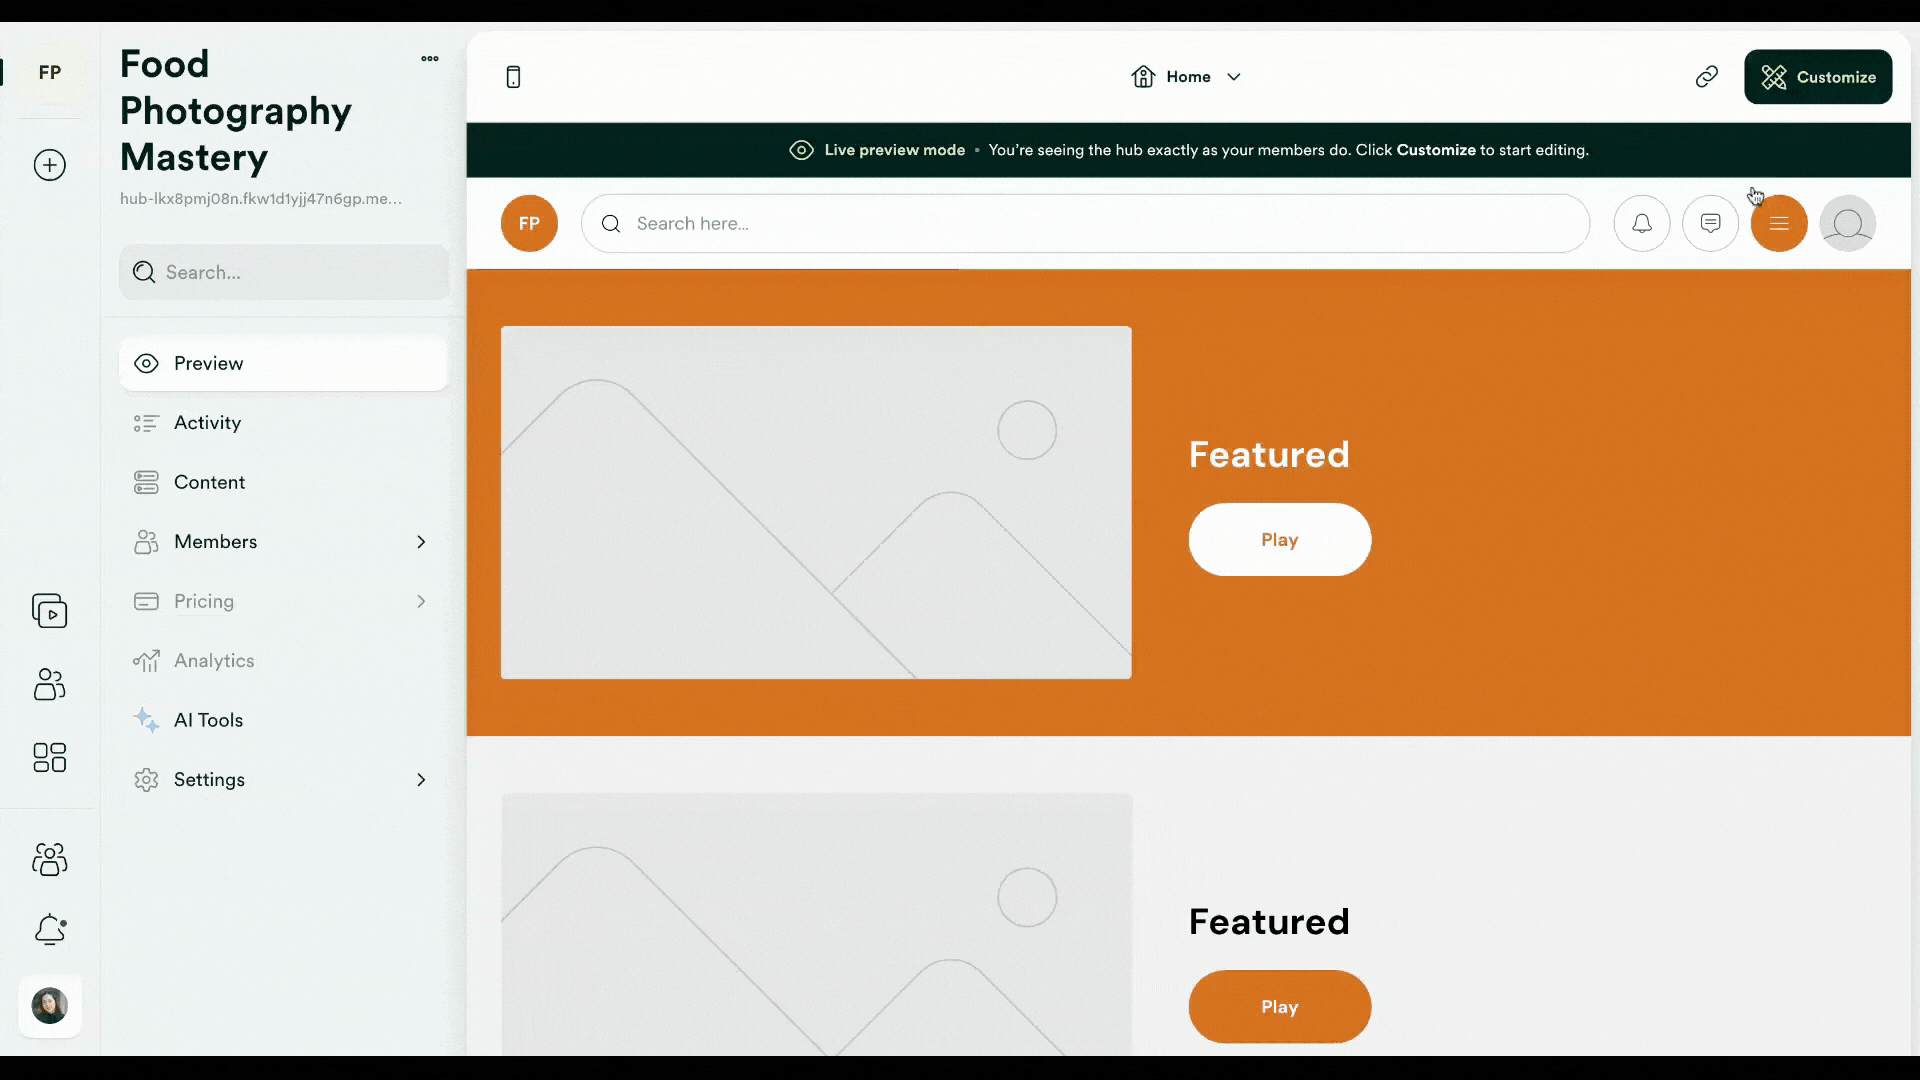Click Customize button
The width and height of the screenshot is (1920, 1080).
click(1818, 77)
